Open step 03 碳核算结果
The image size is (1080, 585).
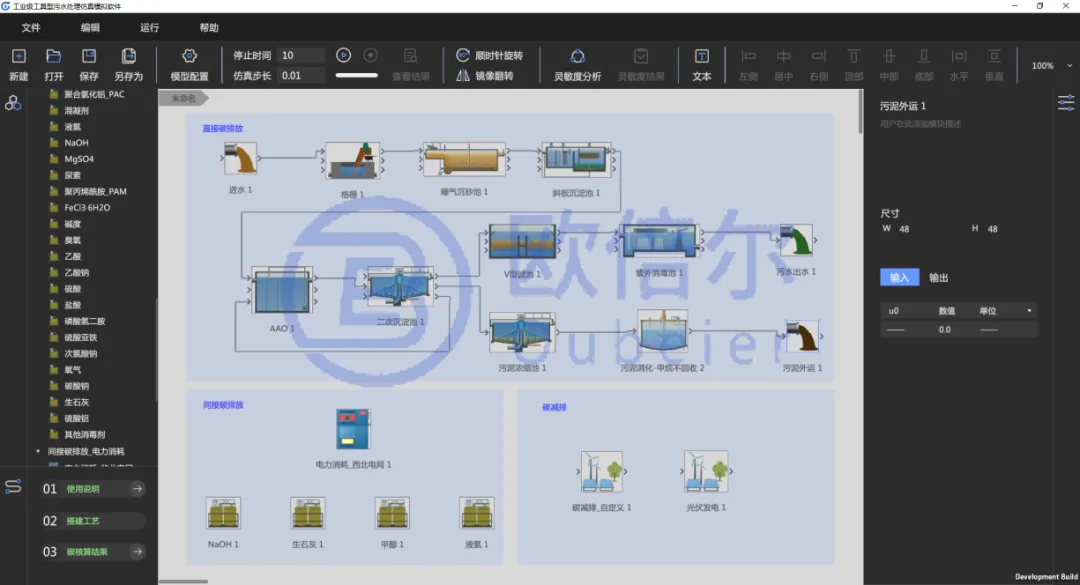[x=94, y=552]
